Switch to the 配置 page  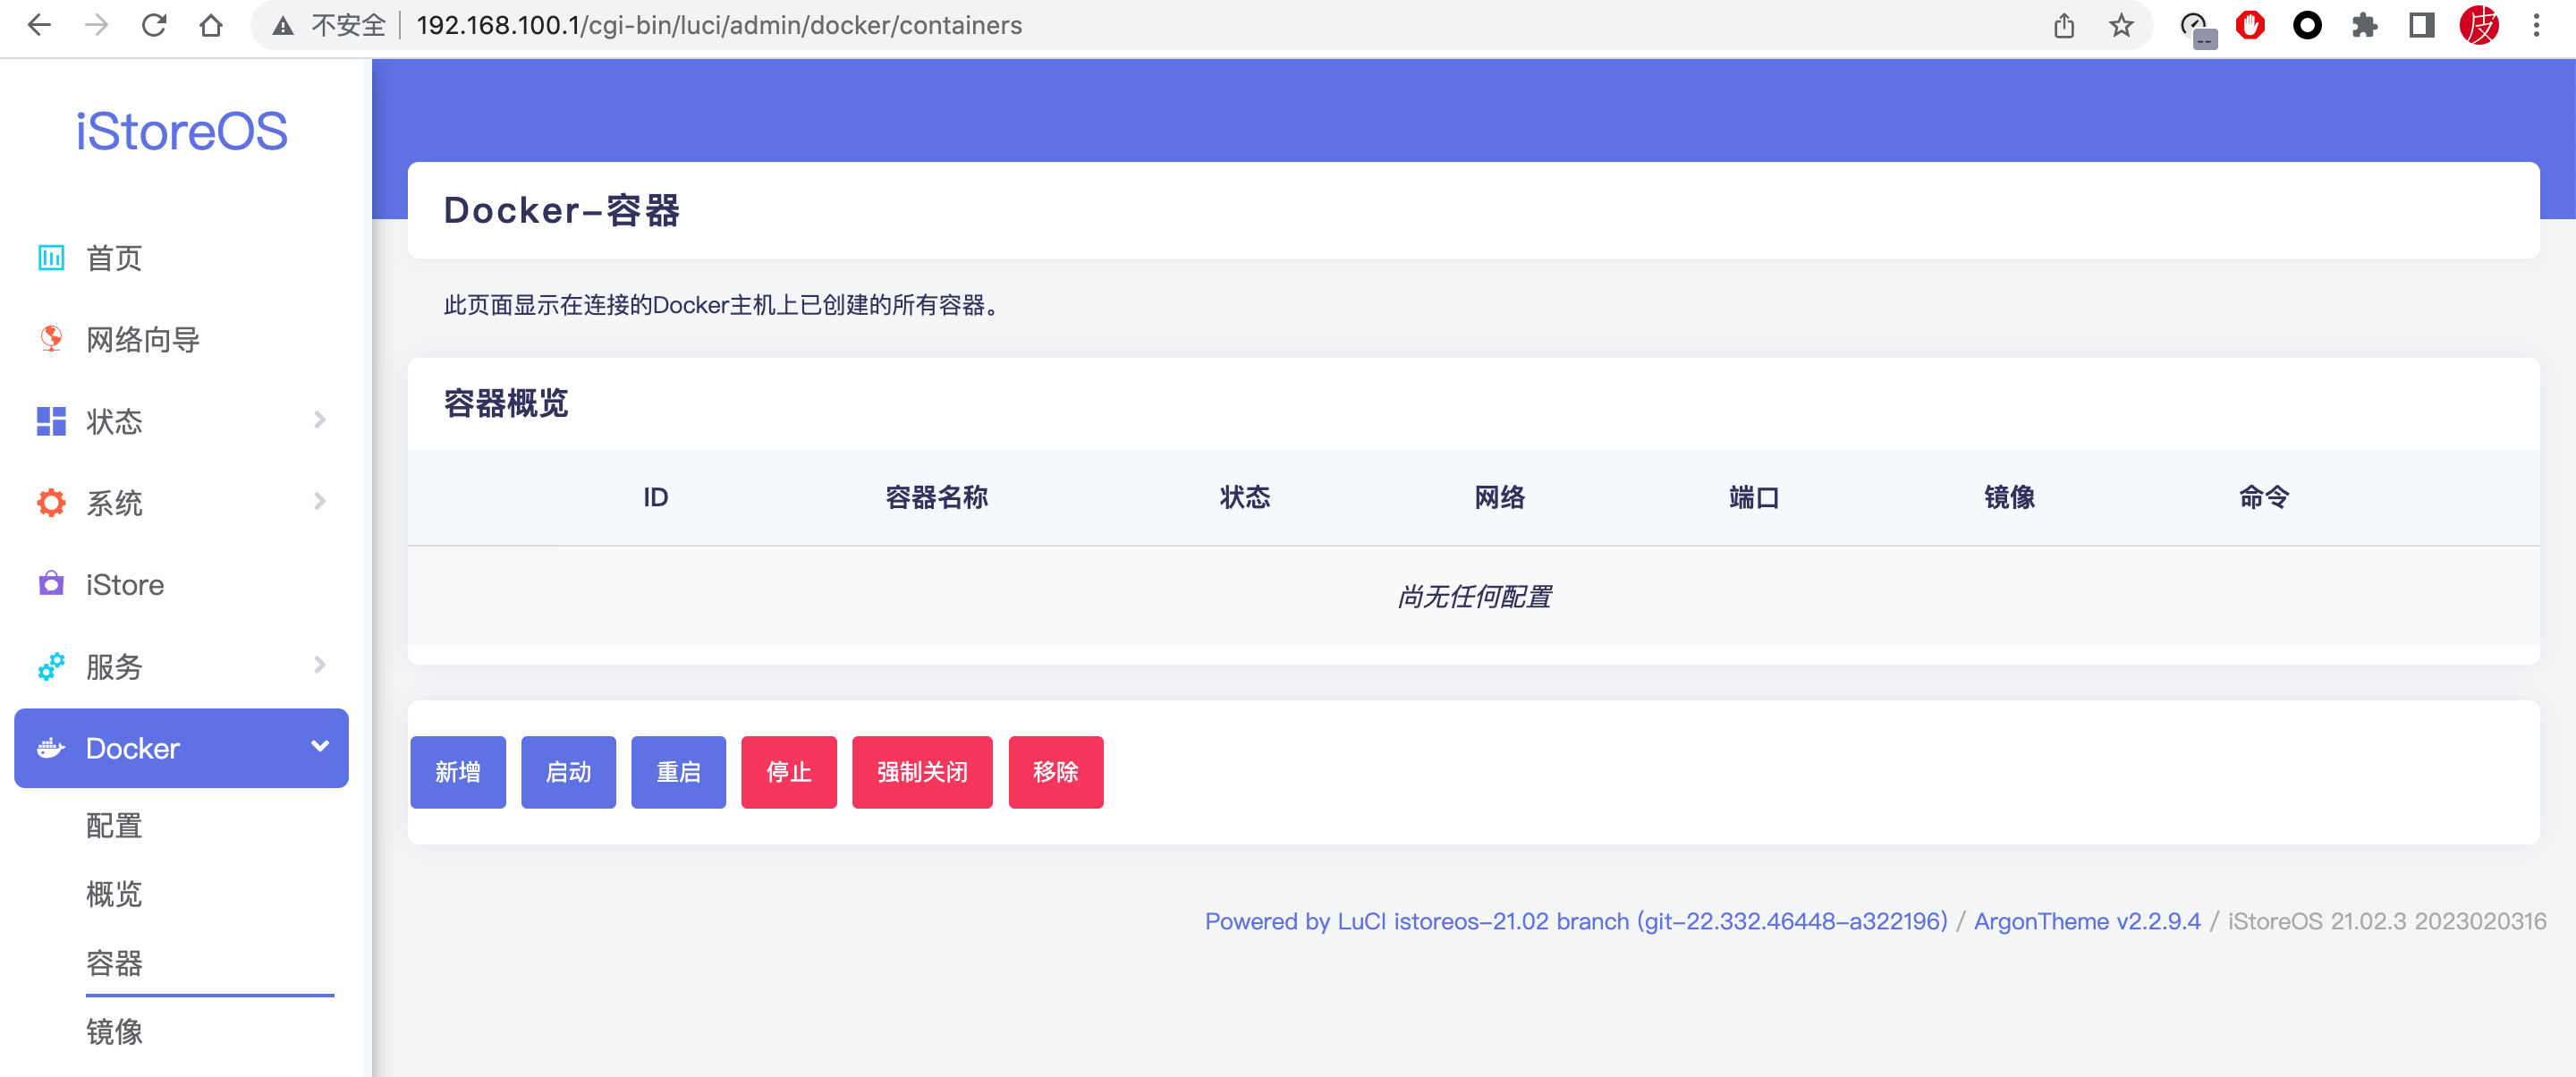pyautogui.click(x=114, y=825)
